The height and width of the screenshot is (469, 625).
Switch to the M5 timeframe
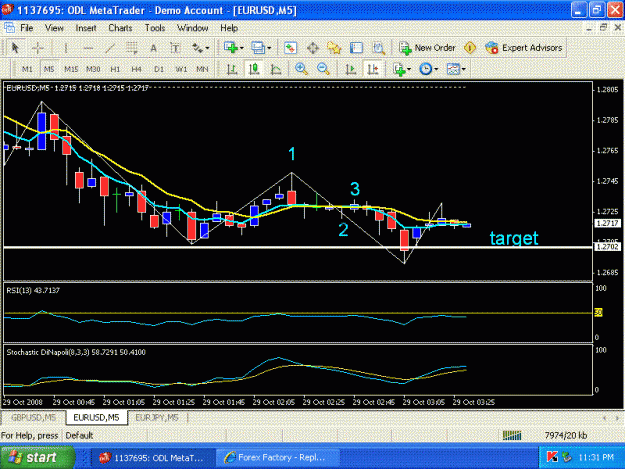pos(49,69)
